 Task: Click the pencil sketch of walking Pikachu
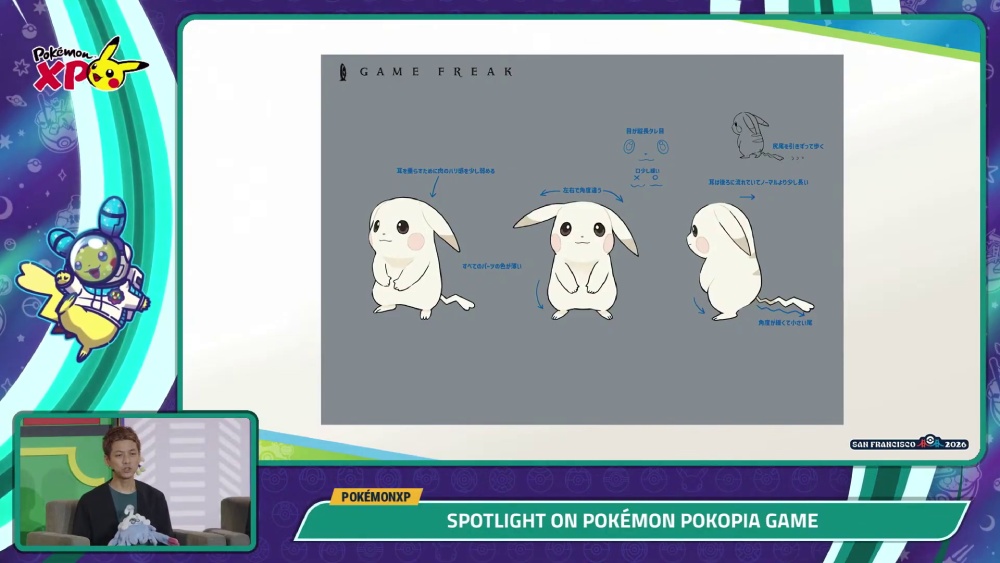click(x=754, y=135)
